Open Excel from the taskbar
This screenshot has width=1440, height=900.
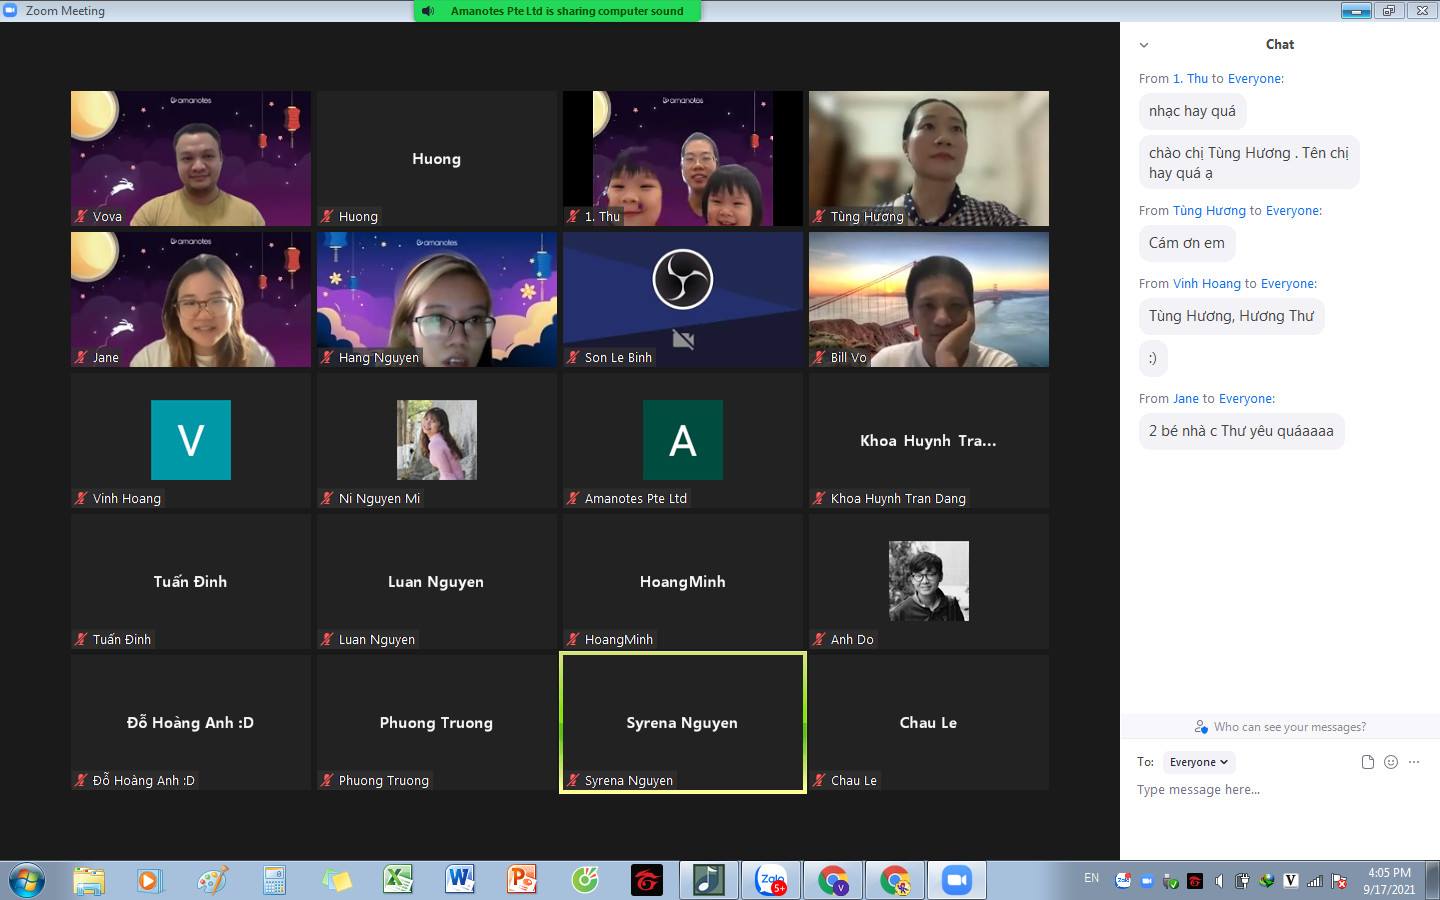(x=398, y=880)
